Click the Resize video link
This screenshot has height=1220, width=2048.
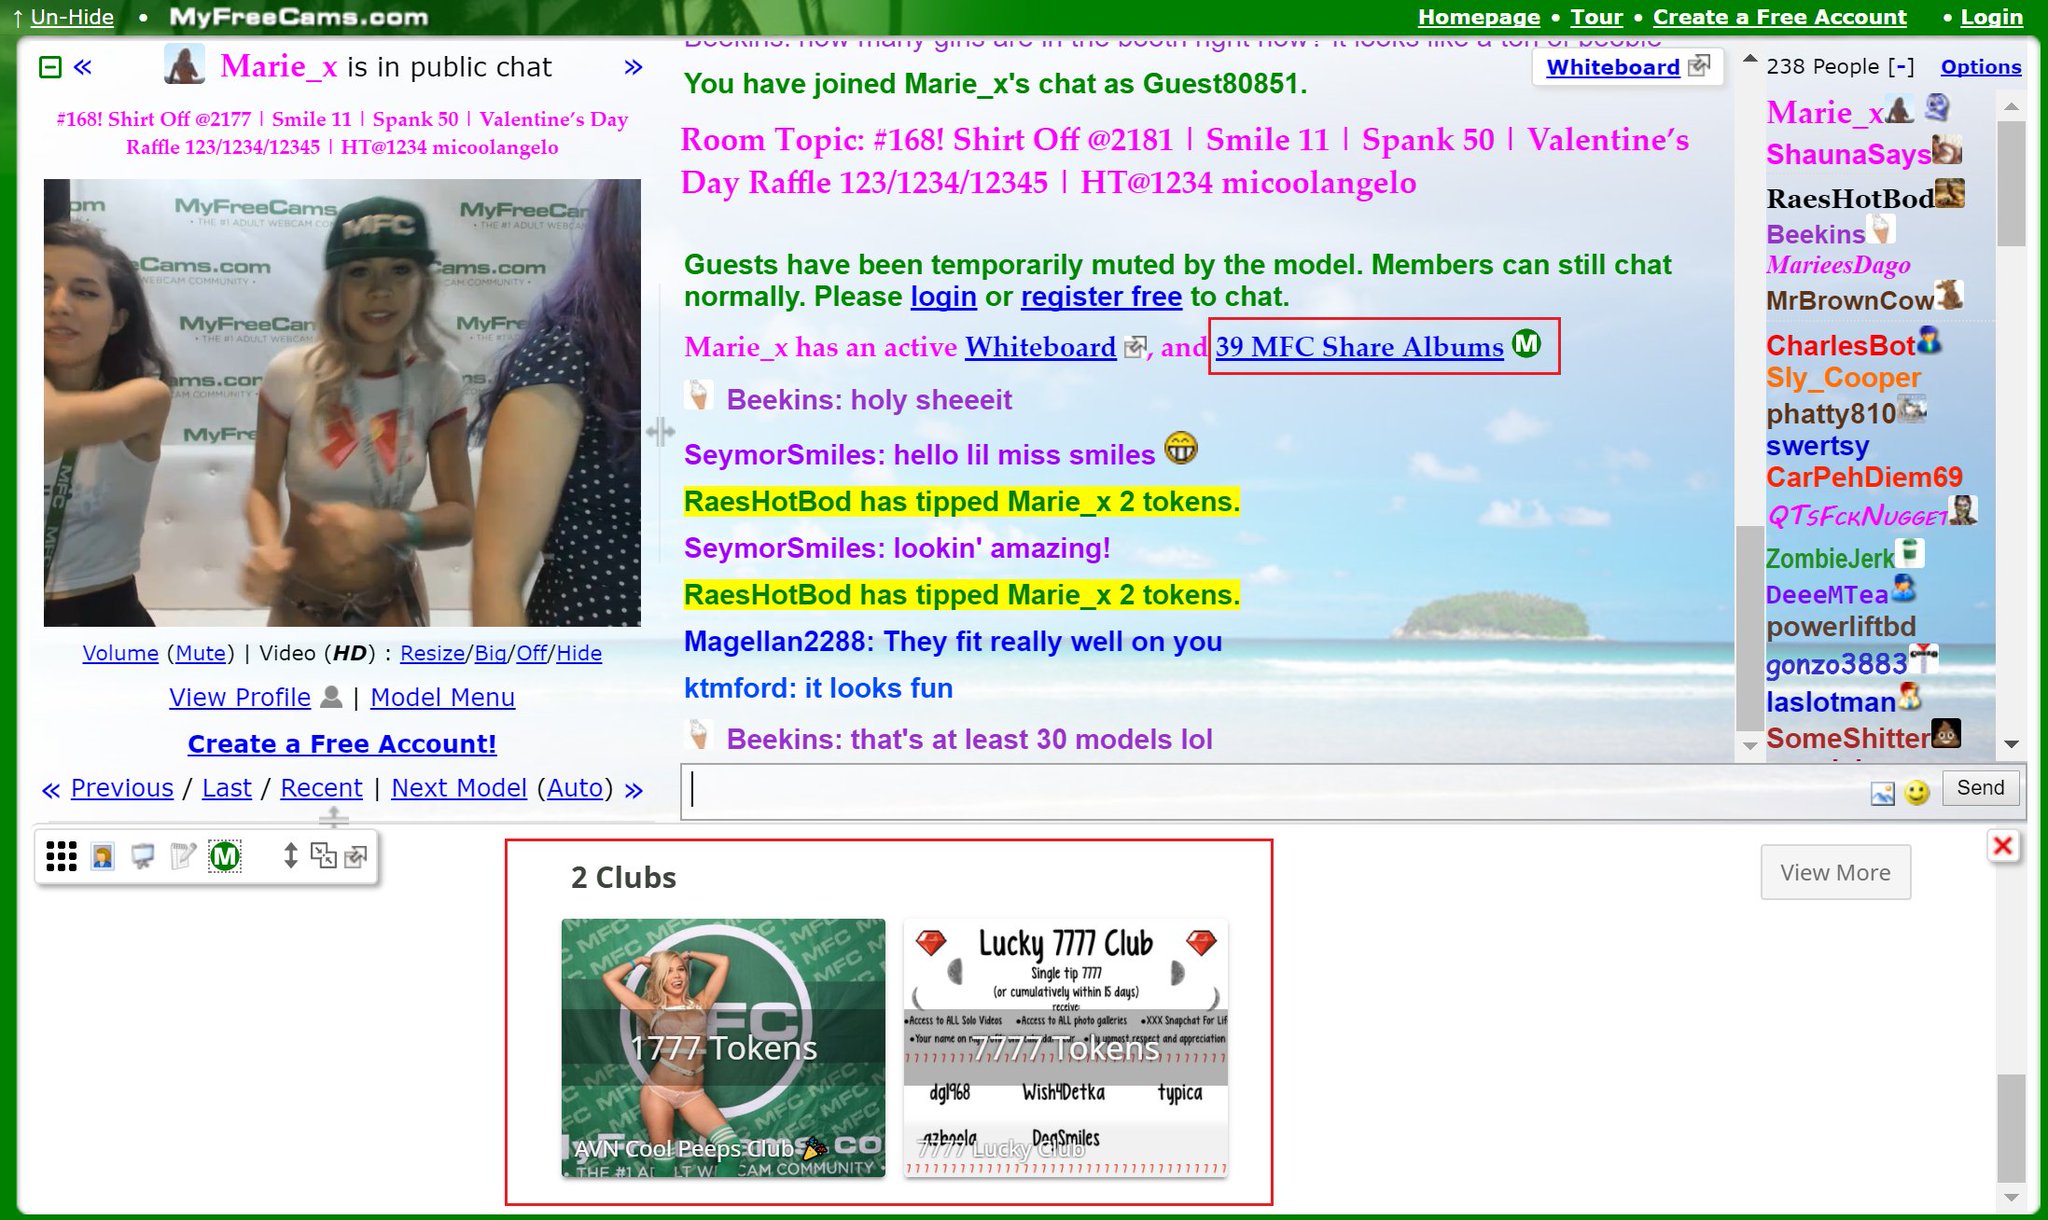tap(432, 653)
